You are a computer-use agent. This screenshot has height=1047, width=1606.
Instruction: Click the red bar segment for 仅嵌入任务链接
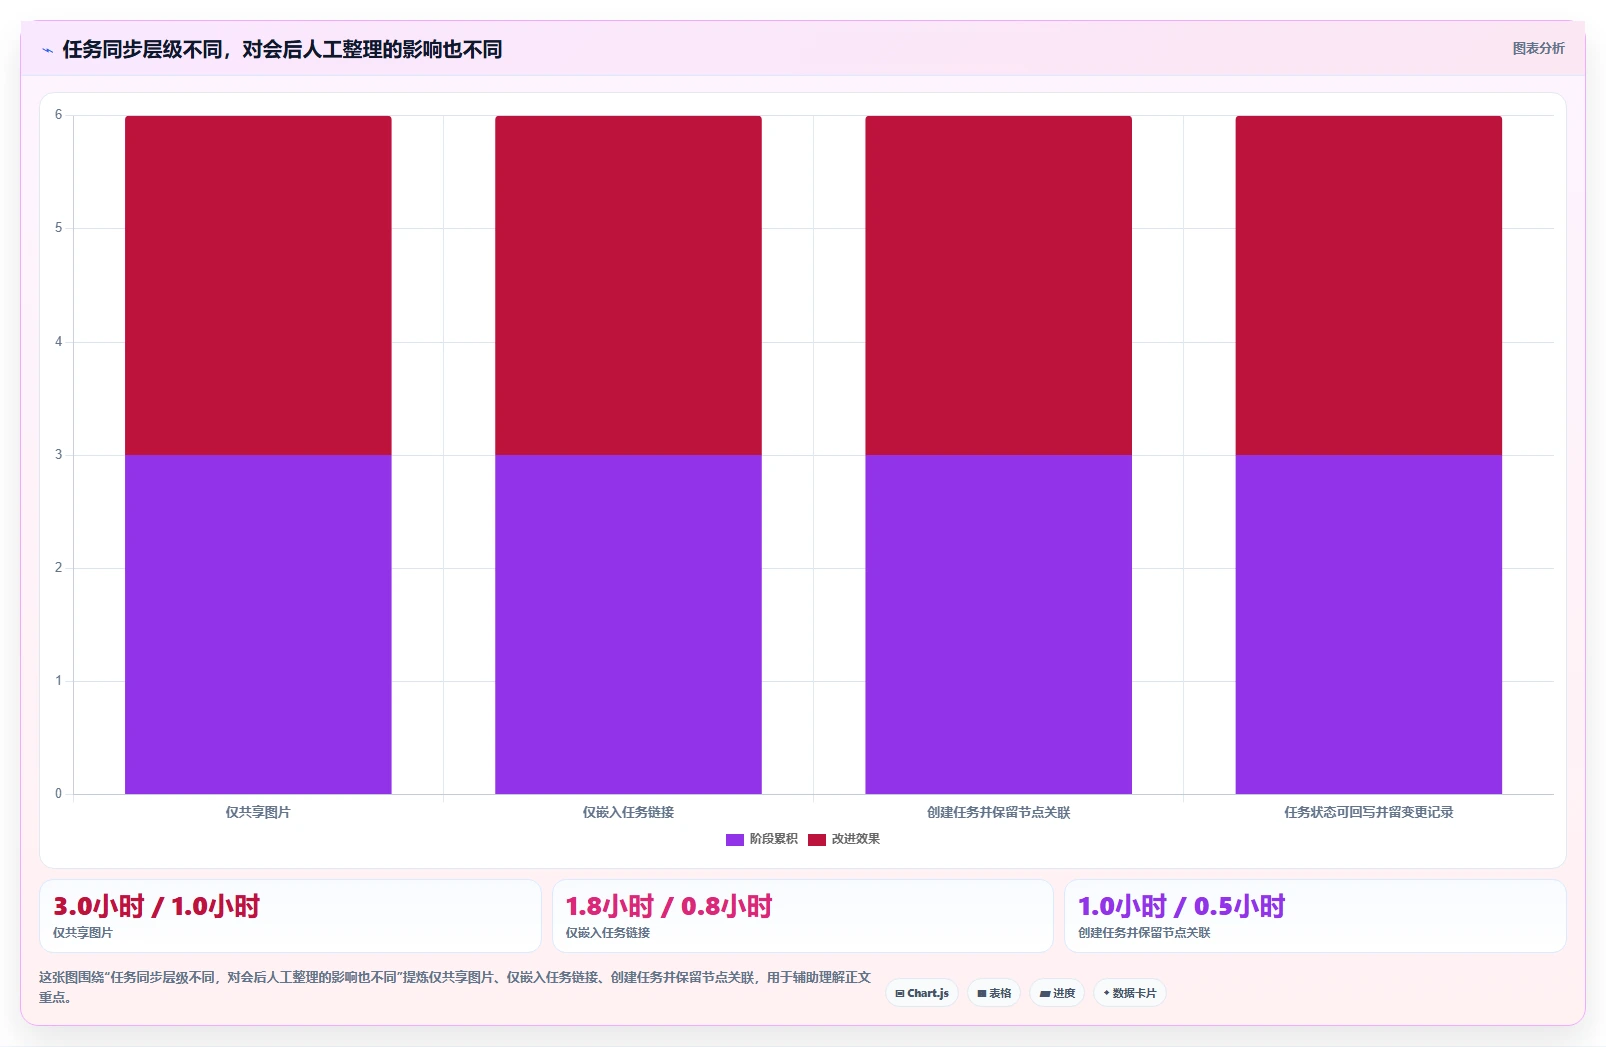coord(628,285)
